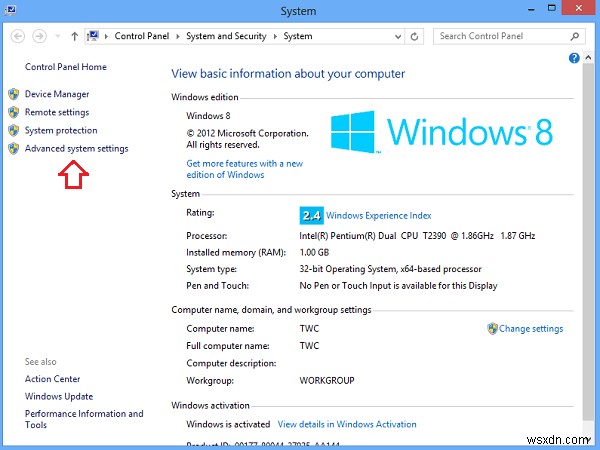Click the processor value Intel(R) Pentium(R) Dual
The height and width of the screenshot is (450, 600).
pyautogui.click(x=417, y=236)
